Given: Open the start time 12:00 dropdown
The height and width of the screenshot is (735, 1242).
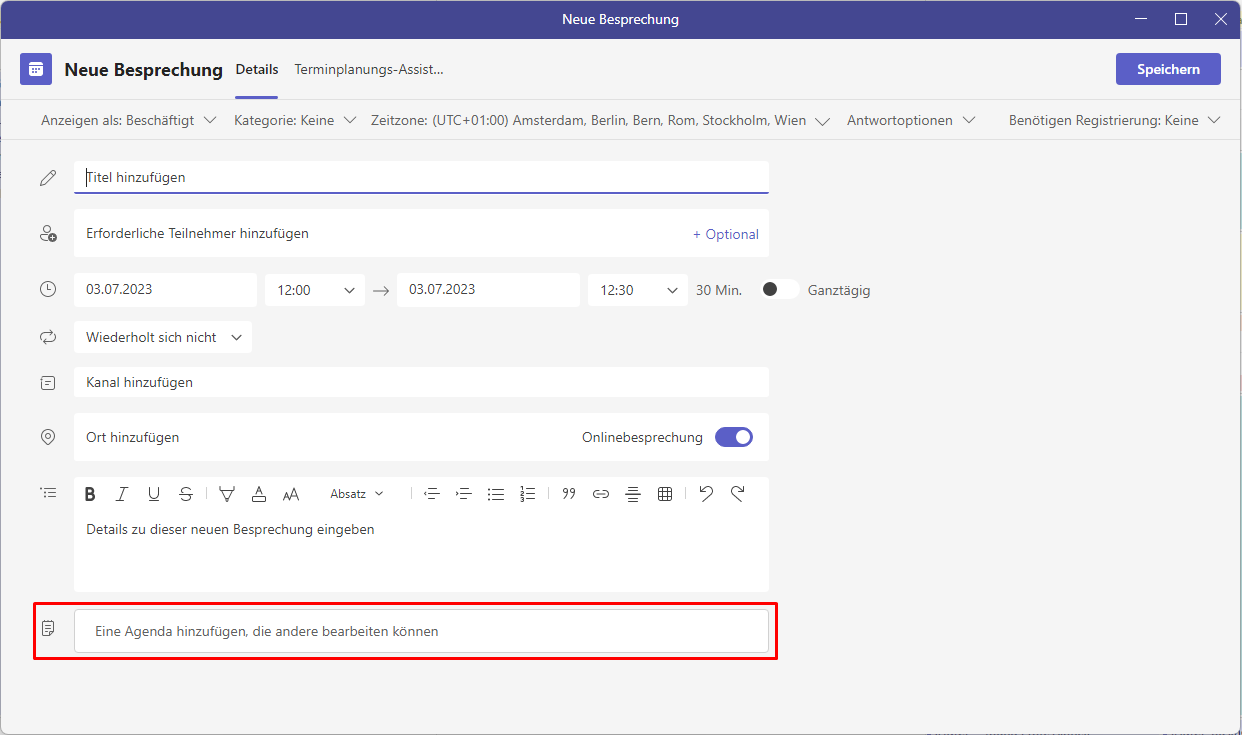Looking at the screenshot, I should click(316, 290).
